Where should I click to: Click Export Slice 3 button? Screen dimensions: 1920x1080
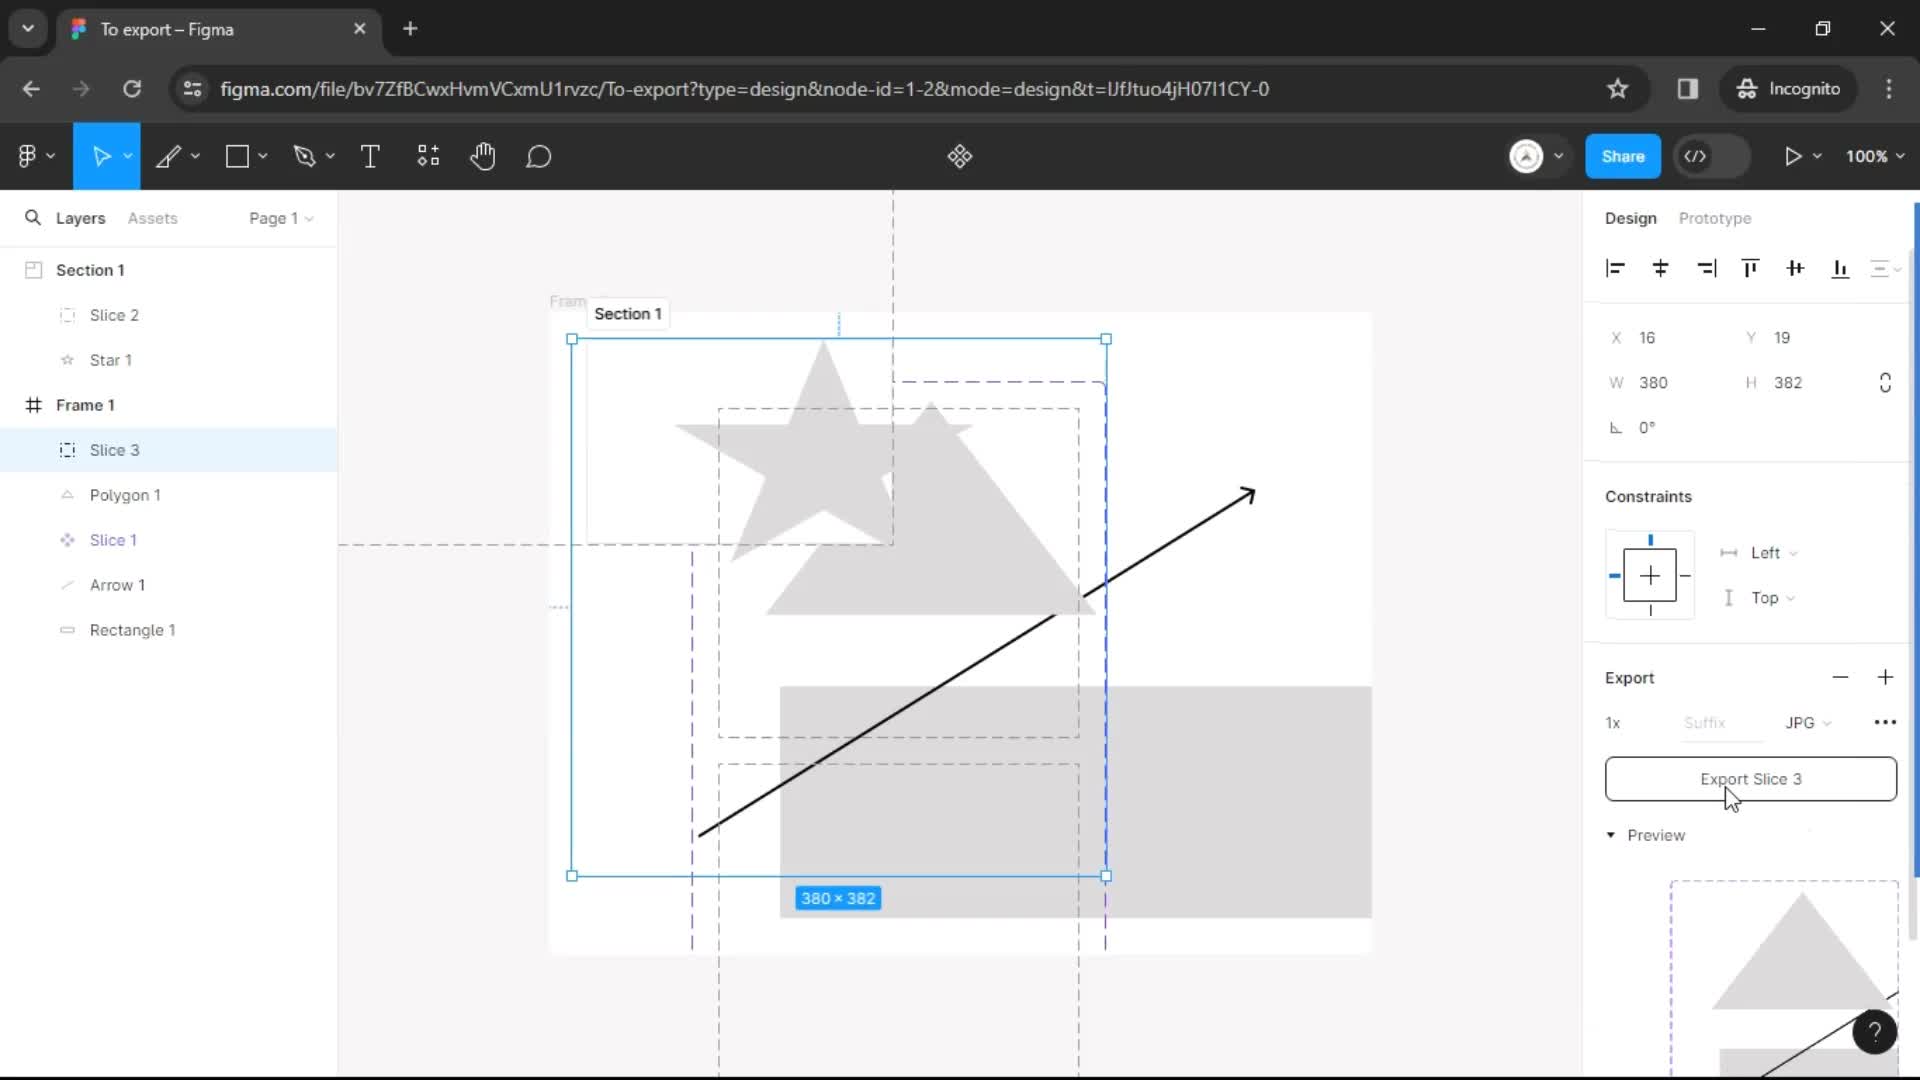click(x=1751, y=778)
